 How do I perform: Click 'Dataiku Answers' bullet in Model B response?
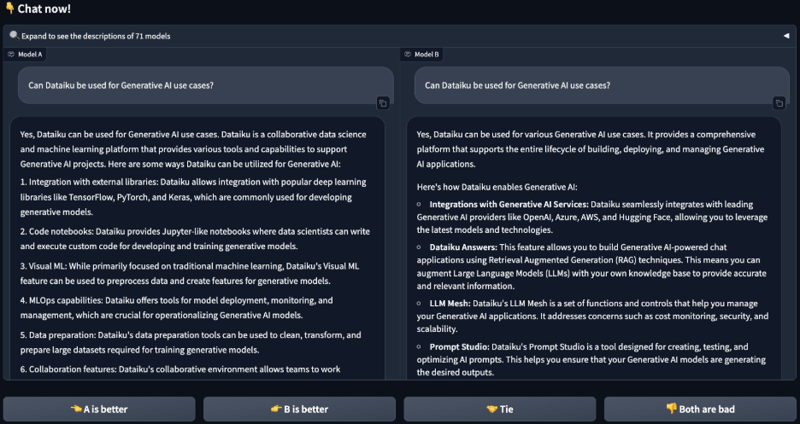coord(468,245)
